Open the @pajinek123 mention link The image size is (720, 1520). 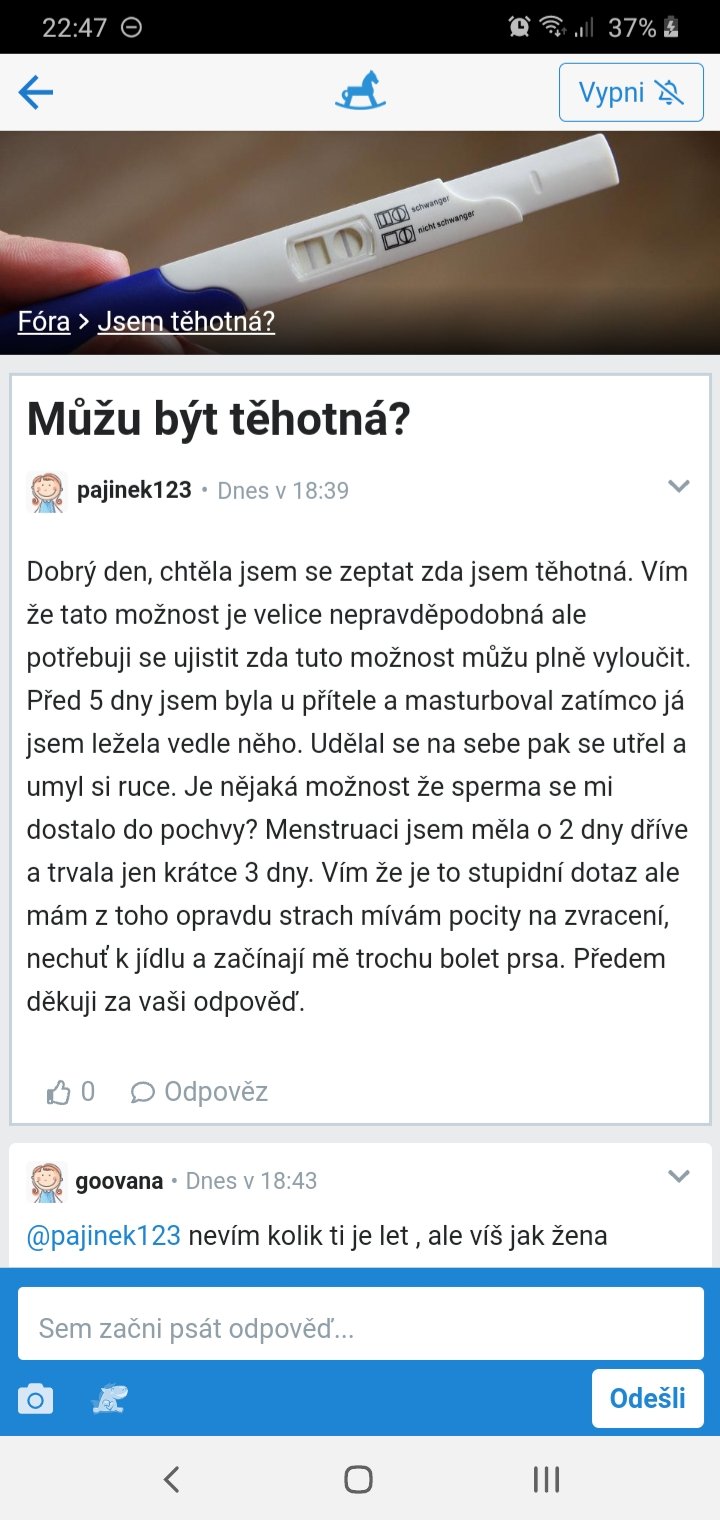click(x=103, y=1235)
